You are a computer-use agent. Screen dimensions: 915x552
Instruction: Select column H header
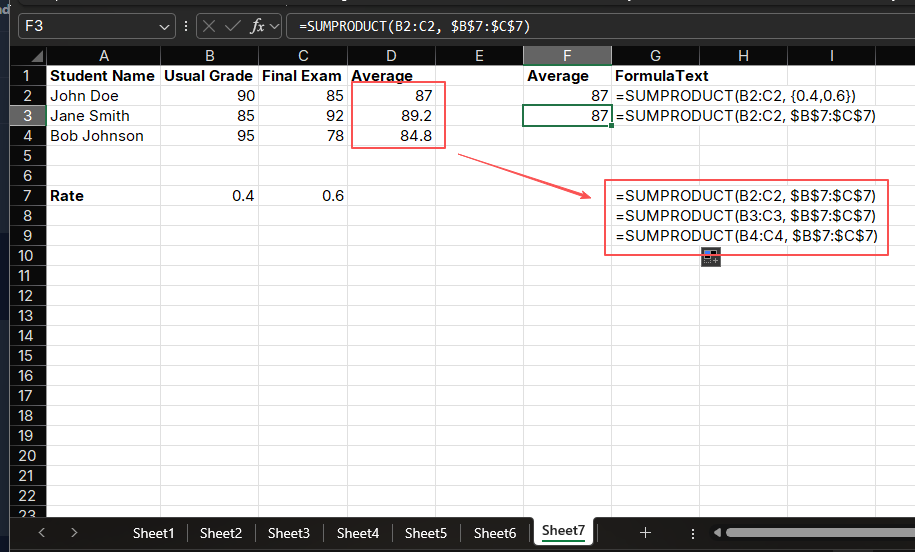[x=743, y=56]
